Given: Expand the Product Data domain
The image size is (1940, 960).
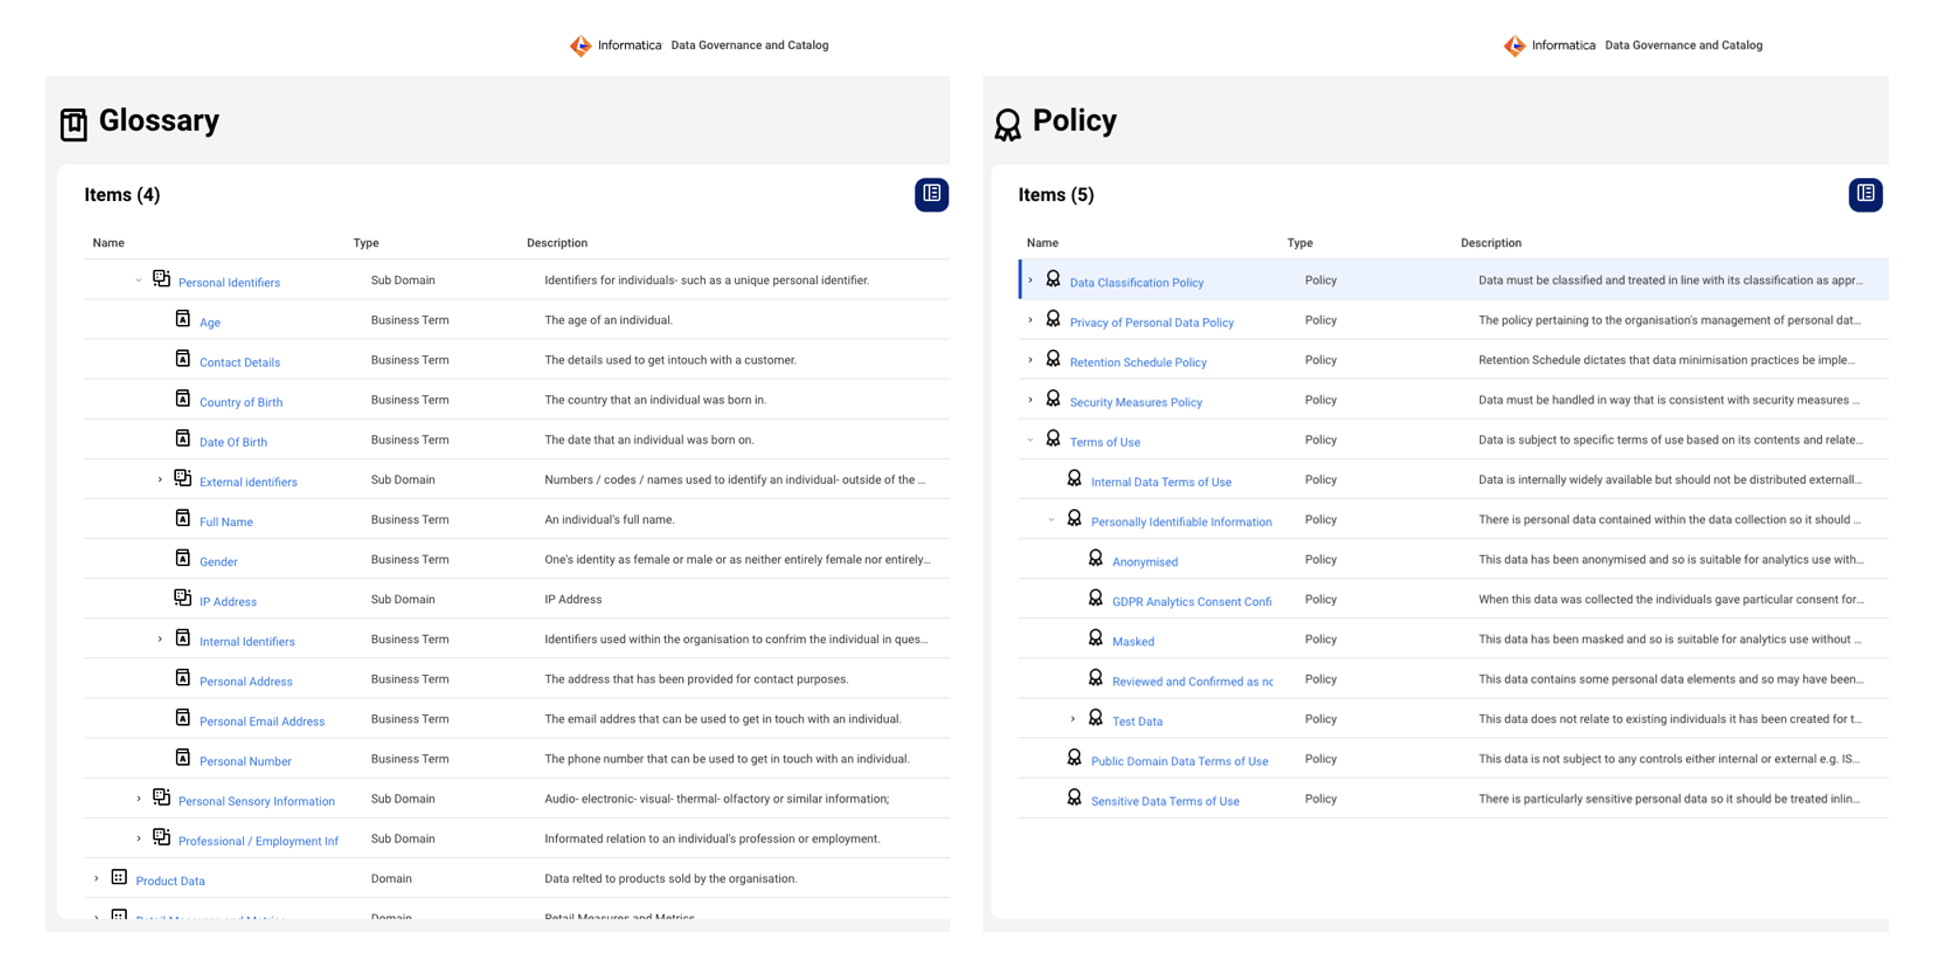Looking at the screenshot, I should click(x=97, y=879).
